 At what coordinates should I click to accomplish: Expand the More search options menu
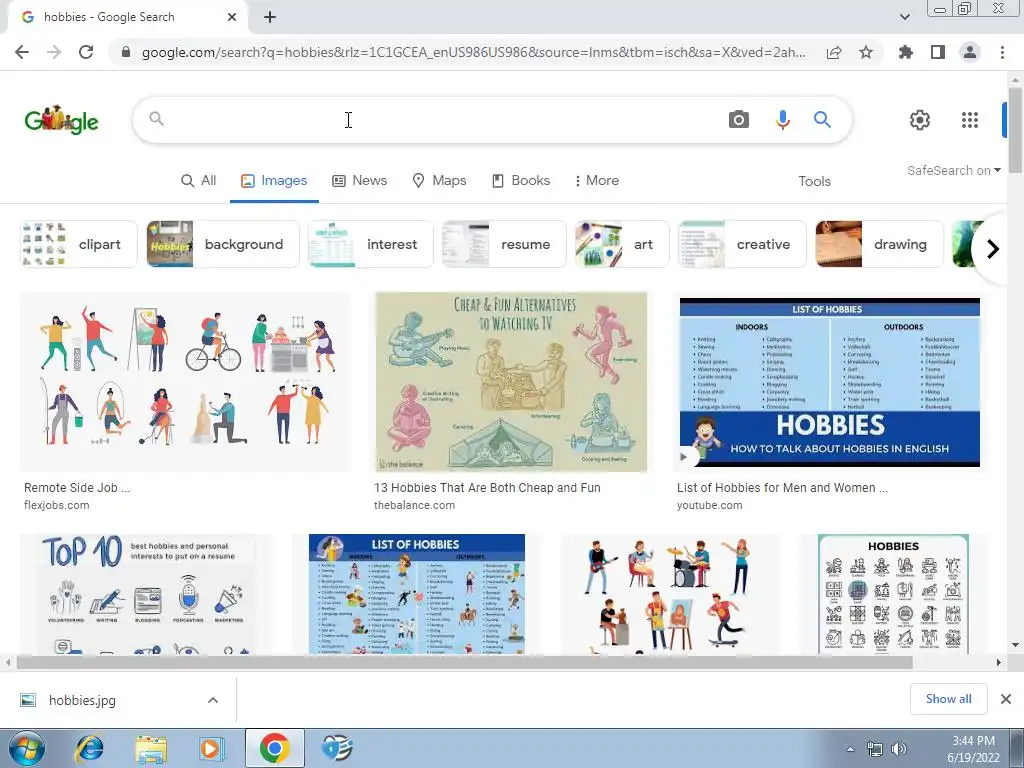point(596,181)
